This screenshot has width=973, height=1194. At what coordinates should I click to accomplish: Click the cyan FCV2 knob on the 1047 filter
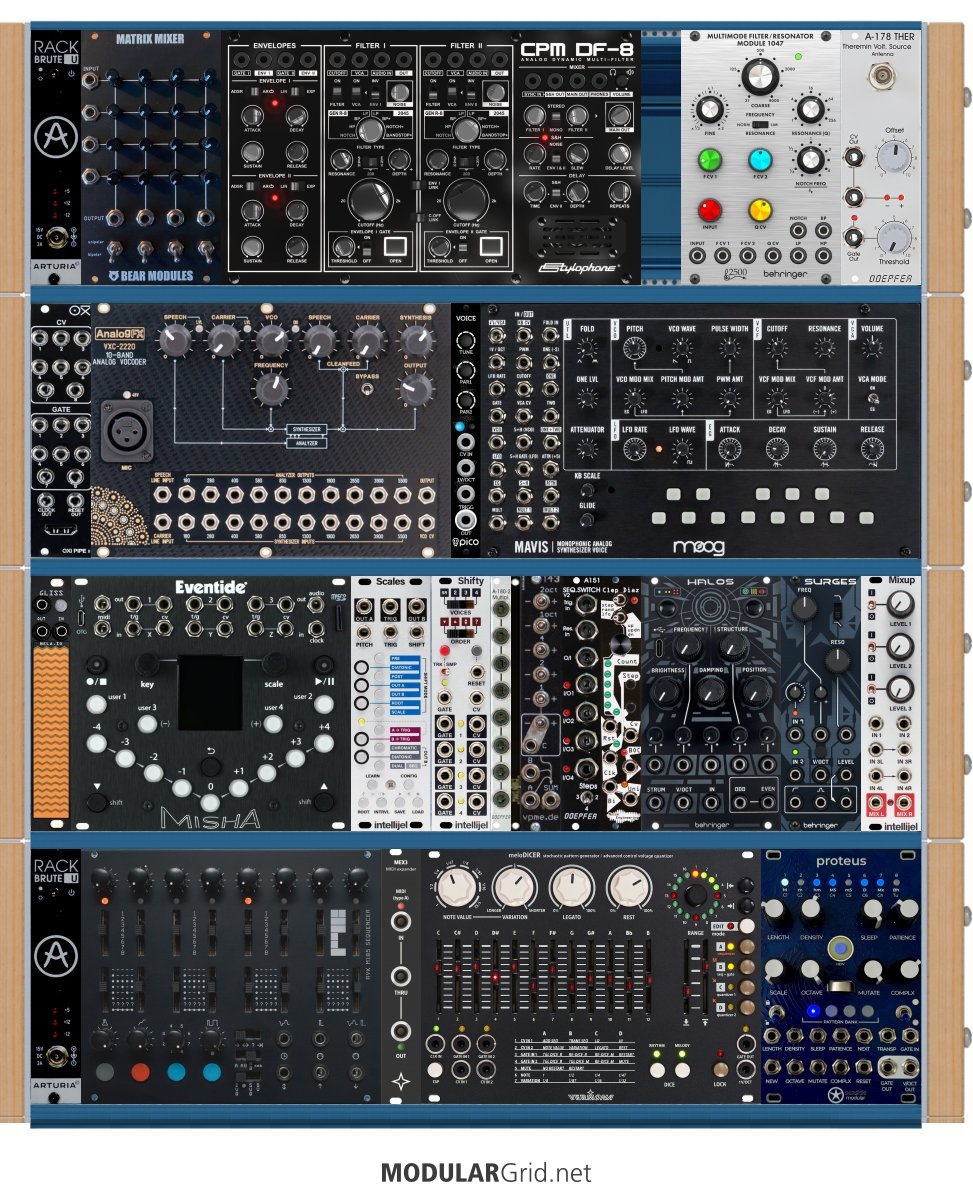[x=760, y=160]
